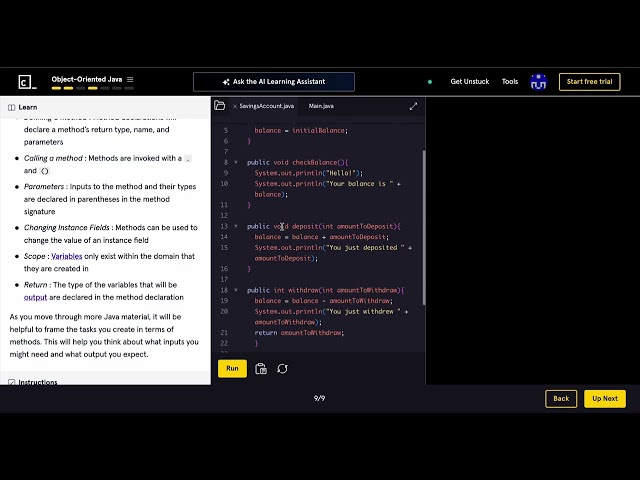Viewport: 640px width, 480px height.
Task: Click line 21 return amountToWithdraw statement
Action: [299, 333]
